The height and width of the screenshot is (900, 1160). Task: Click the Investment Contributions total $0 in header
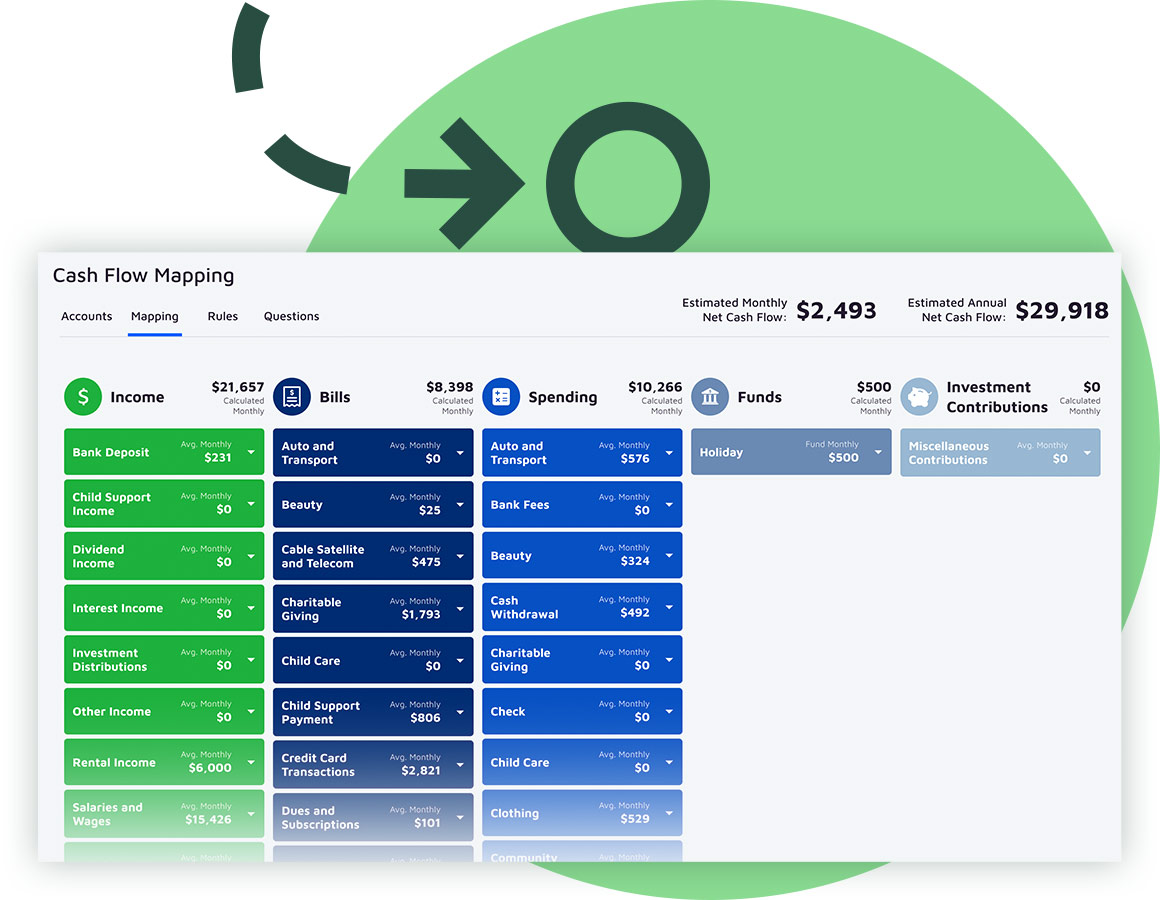1092,387
